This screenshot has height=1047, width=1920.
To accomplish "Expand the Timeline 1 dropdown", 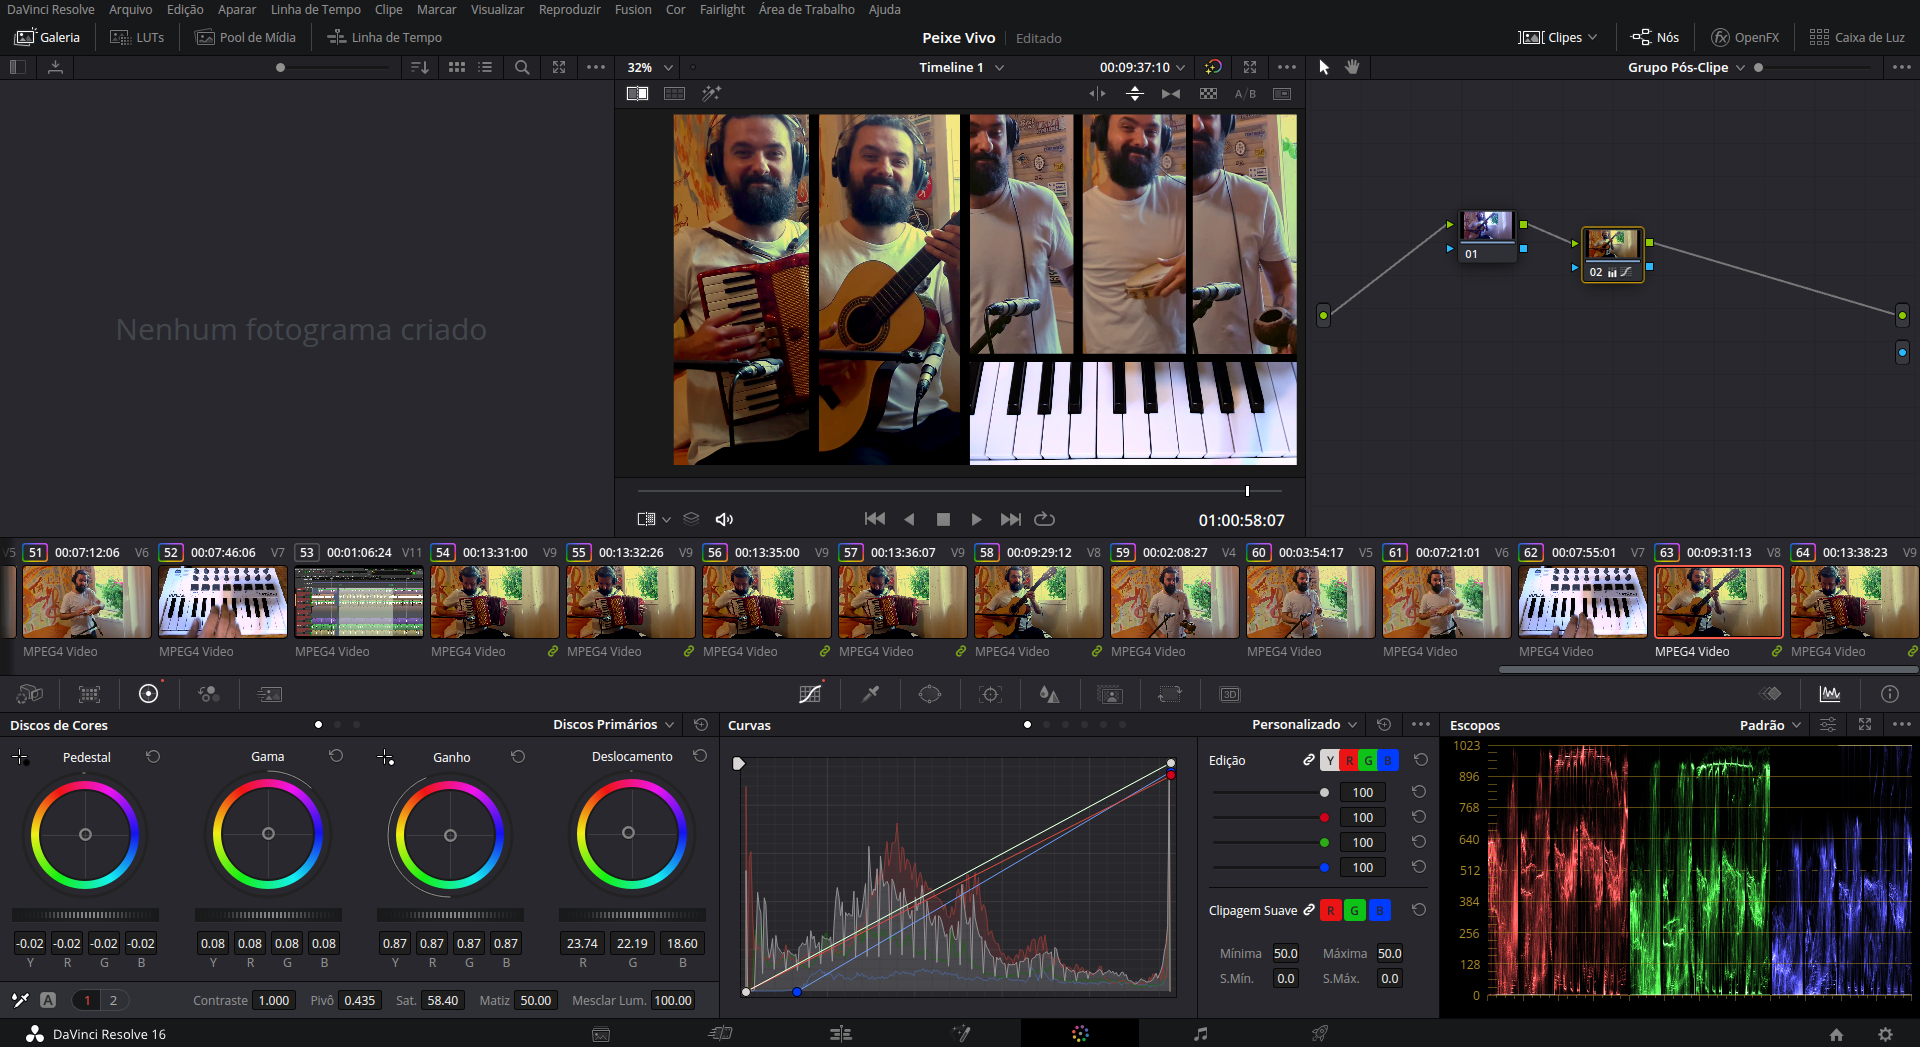I will click(999, 67).
